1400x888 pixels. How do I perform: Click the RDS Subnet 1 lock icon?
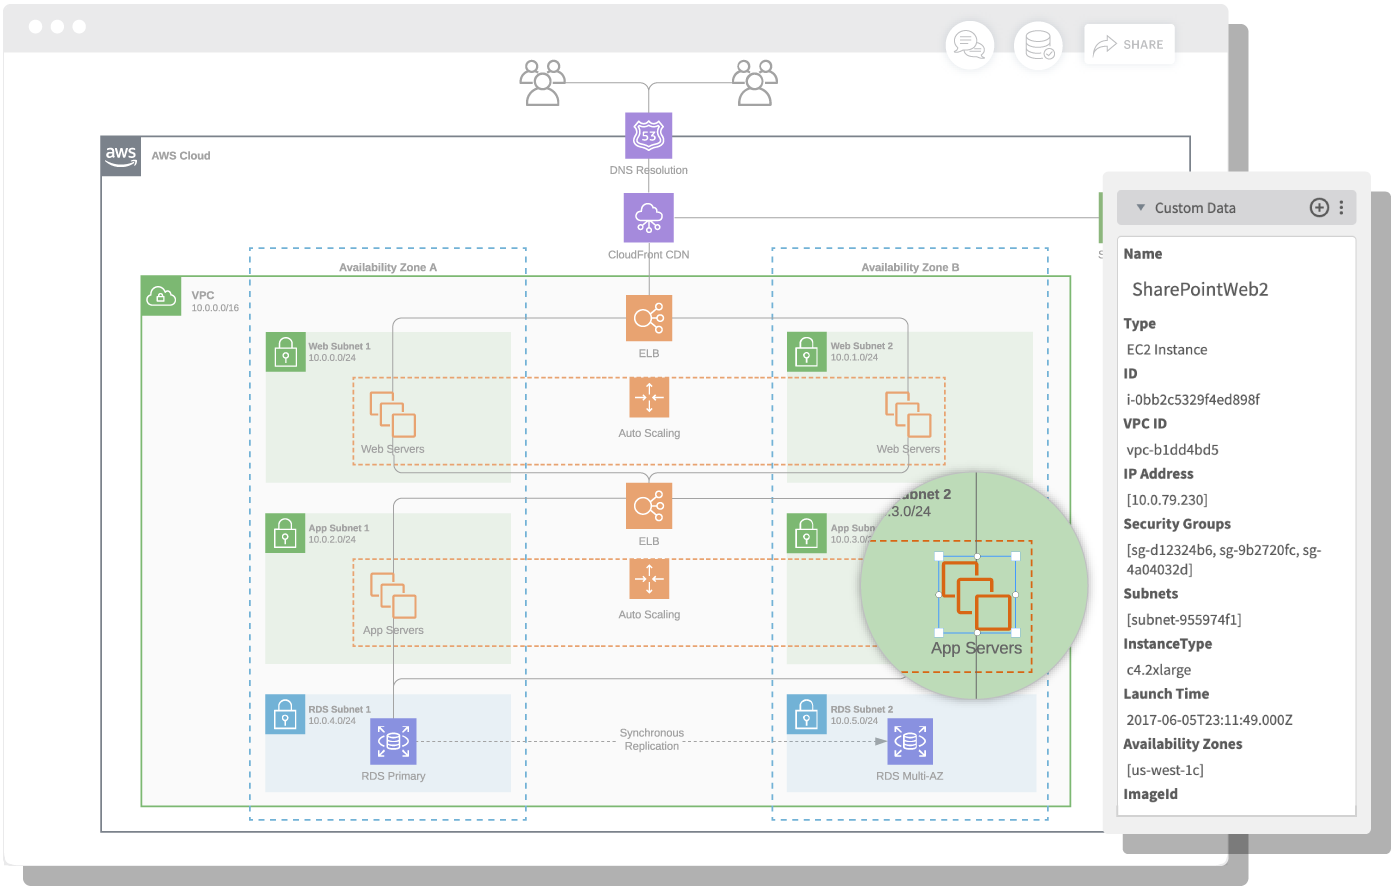coord(286,715)
